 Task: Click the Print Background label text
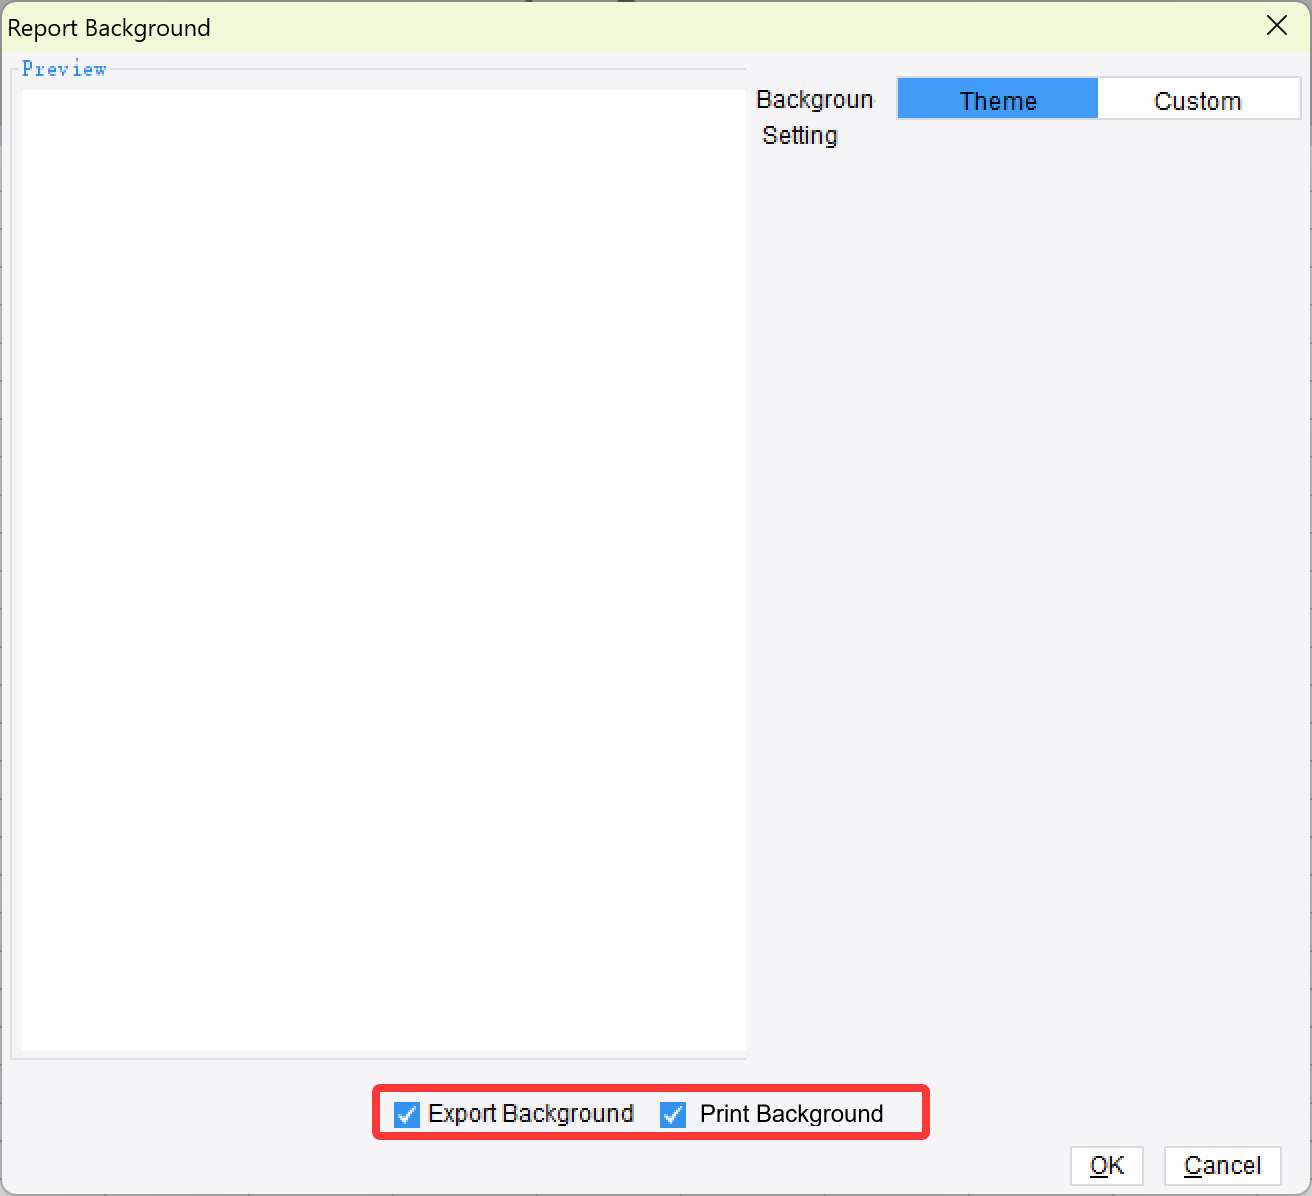coord(791,1113)
